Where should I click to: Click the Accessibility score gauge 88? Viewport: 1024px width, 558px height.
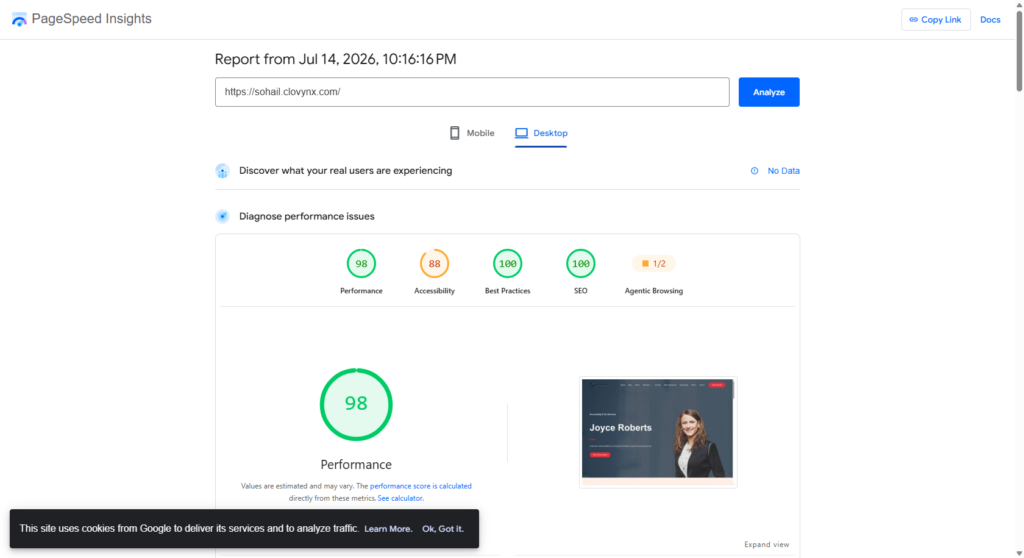434,264
